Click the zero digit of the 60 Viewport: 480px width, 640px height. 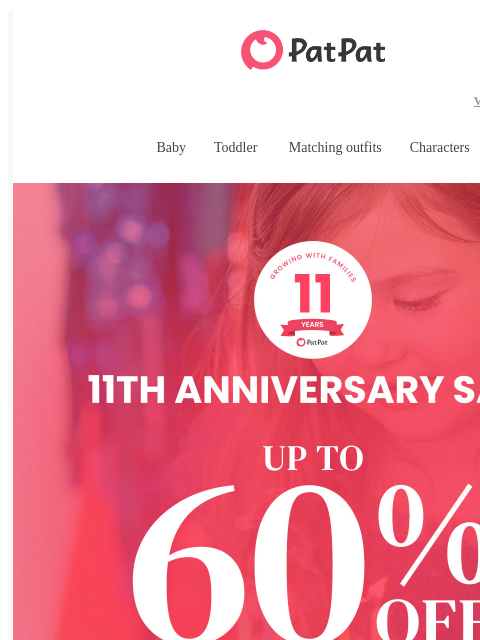tap(309, 562)
